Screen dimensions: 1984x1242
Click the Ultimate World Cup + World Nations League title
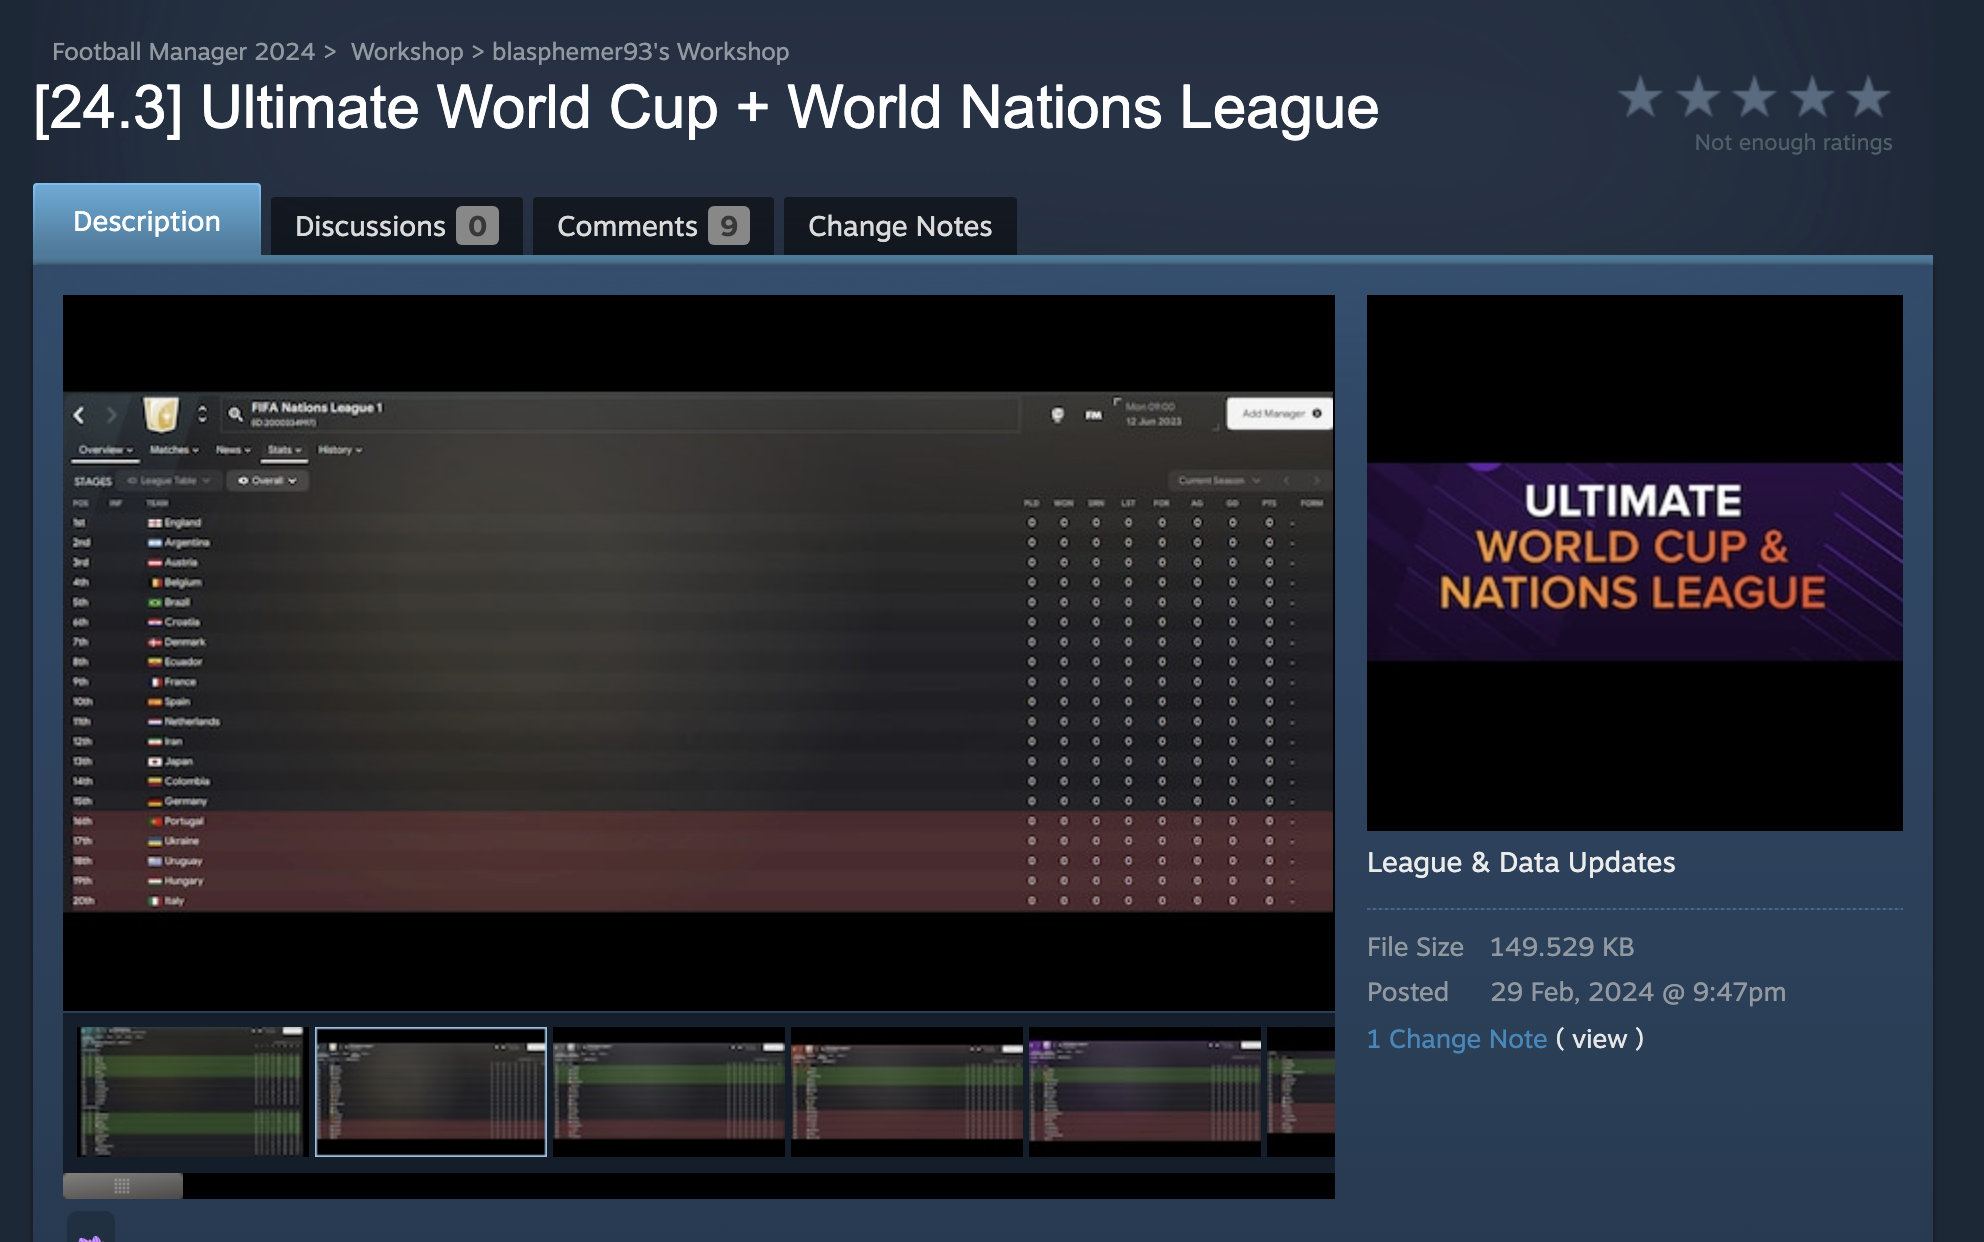point(706,107)
